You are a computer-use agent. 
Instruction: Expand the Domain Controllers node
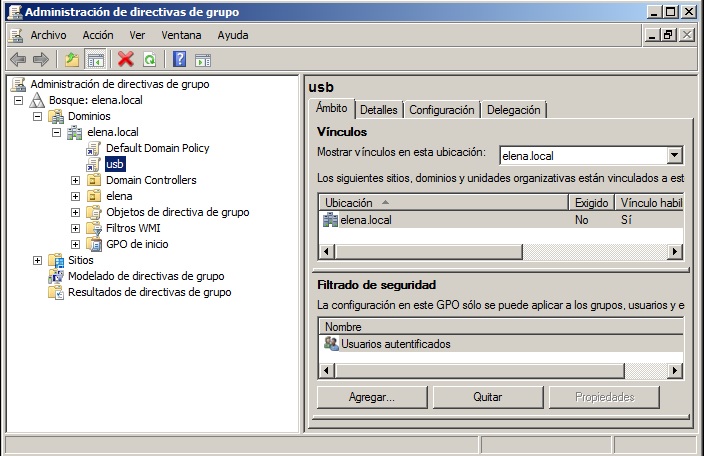[x=76, y=180]
